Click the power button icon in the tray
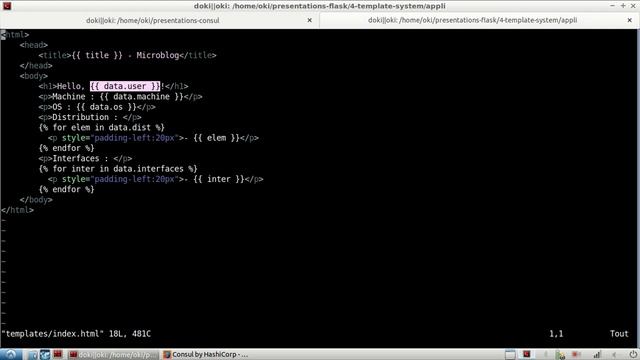This screenshot has width=640, height=360. coord(633,355)
